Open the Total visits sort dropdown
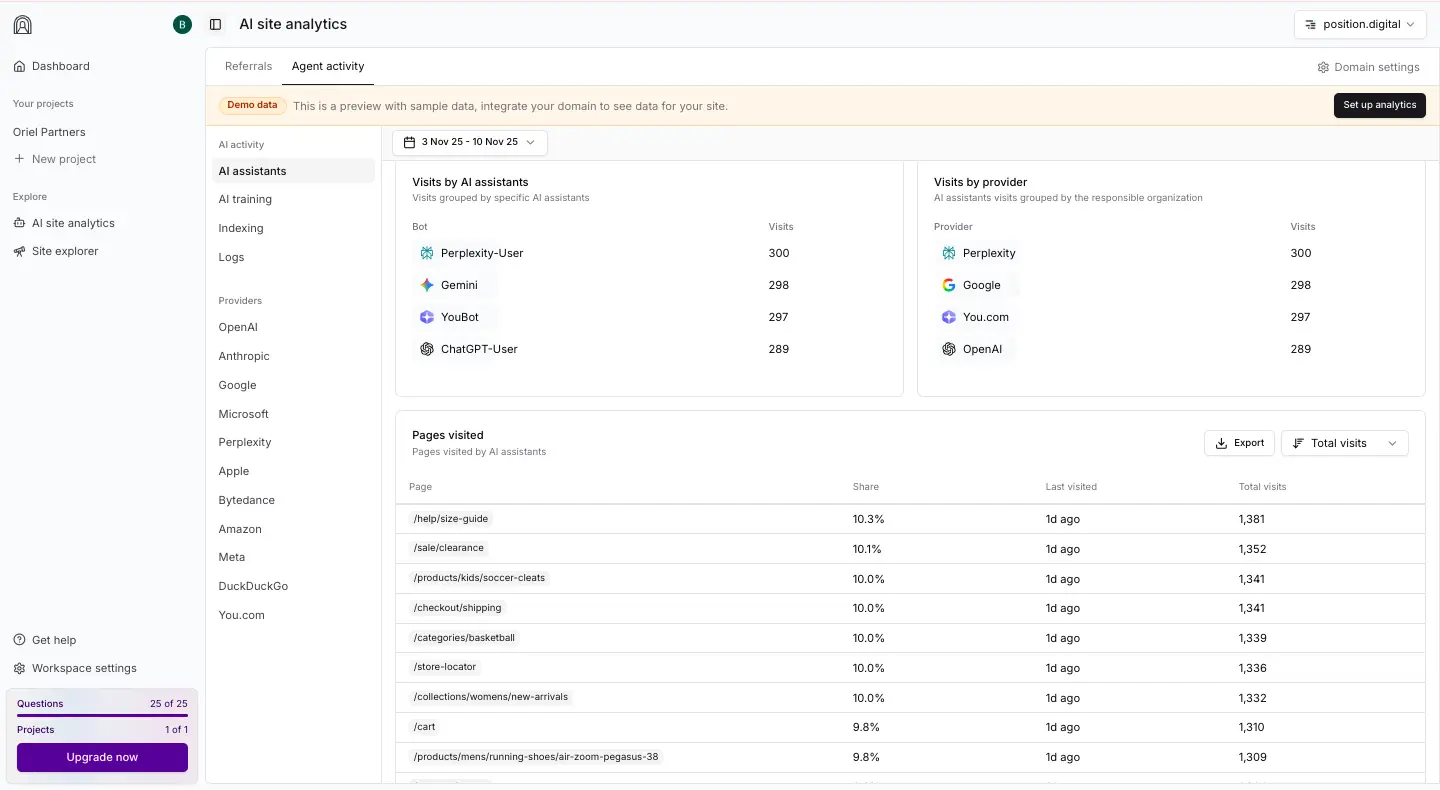 [x=1344, y=443]
